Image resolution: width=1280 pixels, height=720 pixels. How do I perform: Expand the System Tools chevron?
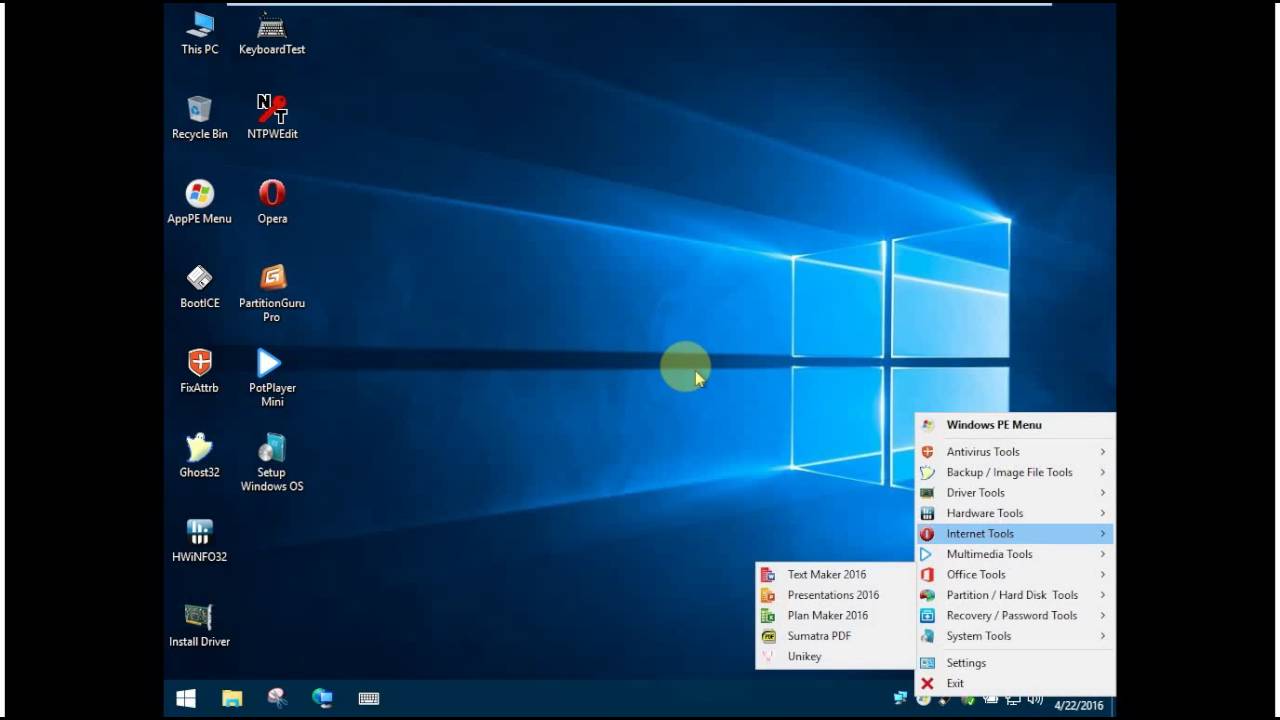pos(1103,636)
